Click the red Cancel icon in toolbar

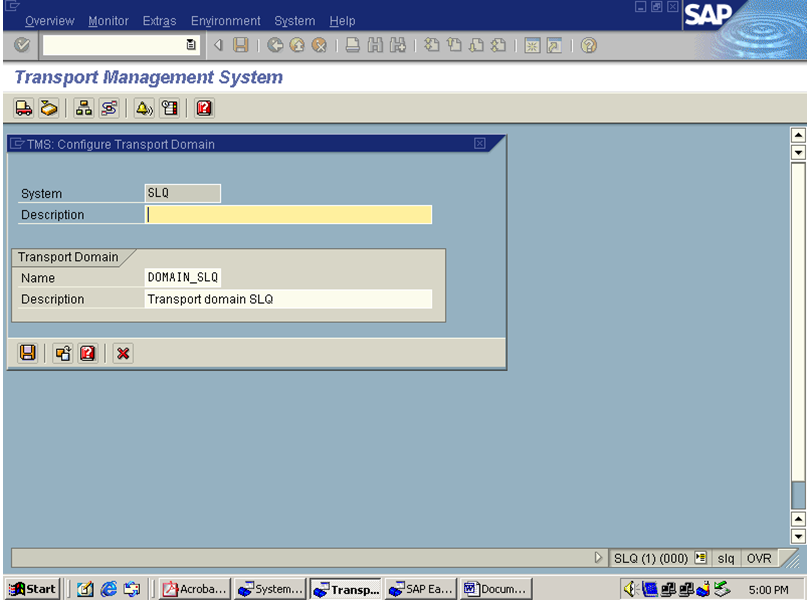pos(319,45)
